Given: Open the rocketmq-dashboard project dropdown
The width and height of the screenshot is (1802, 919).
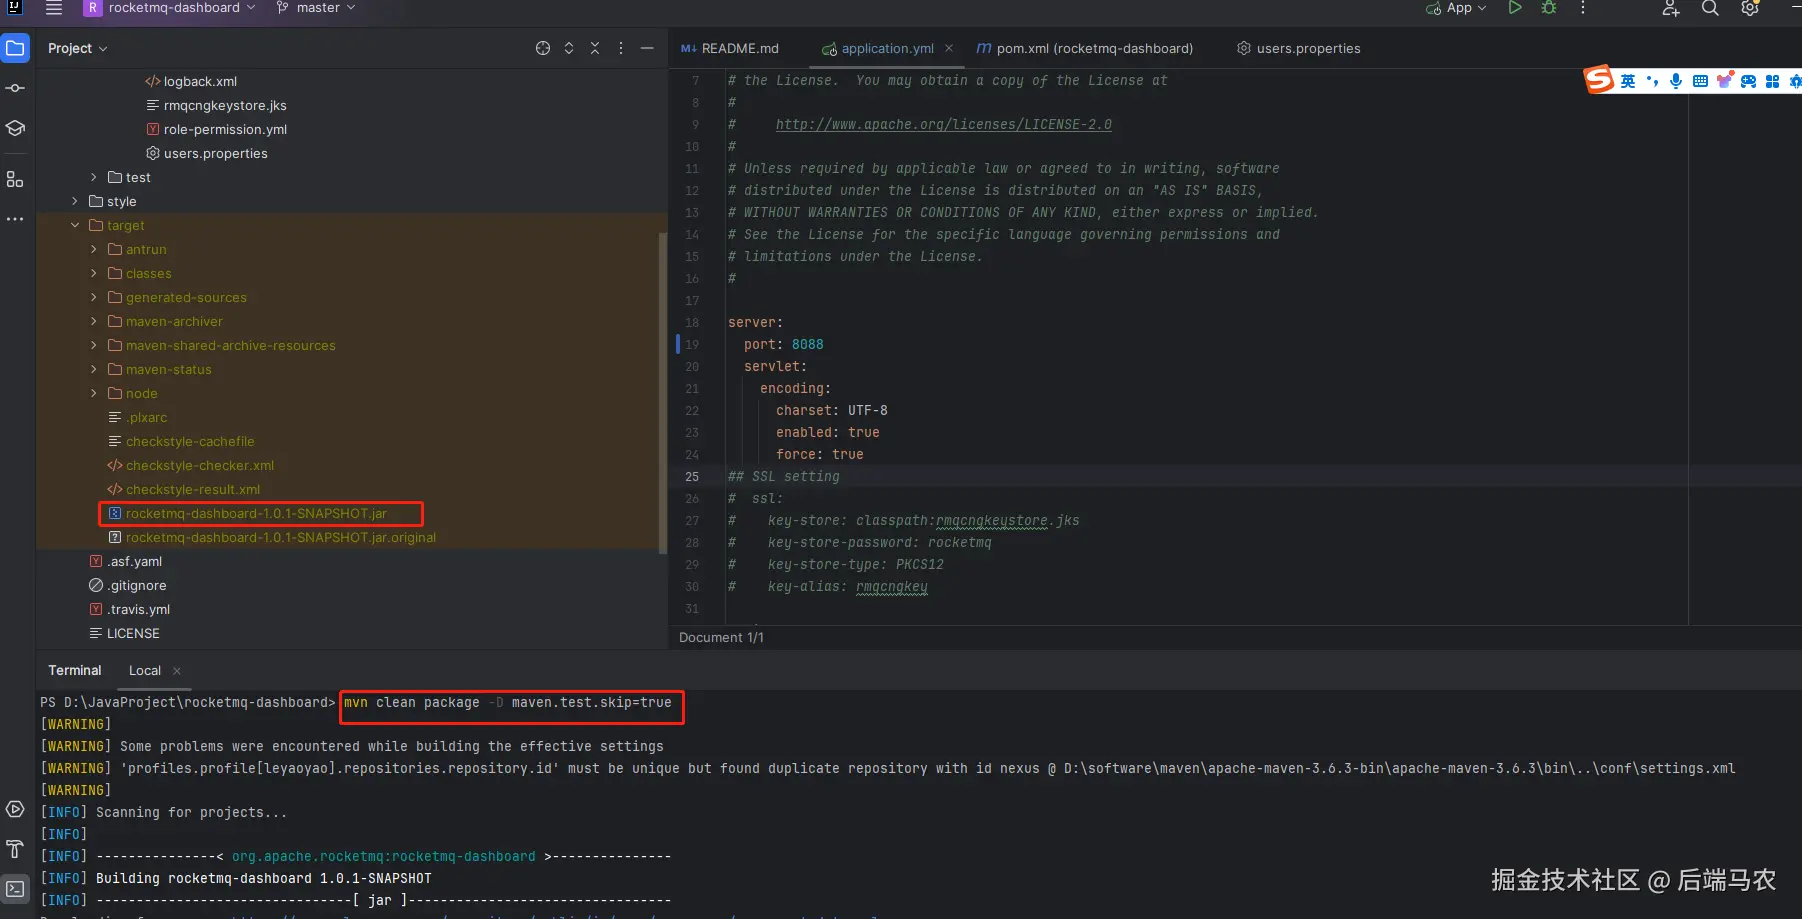Looking at the screenshot, I should pyautogui.click(x=170, y=8).
